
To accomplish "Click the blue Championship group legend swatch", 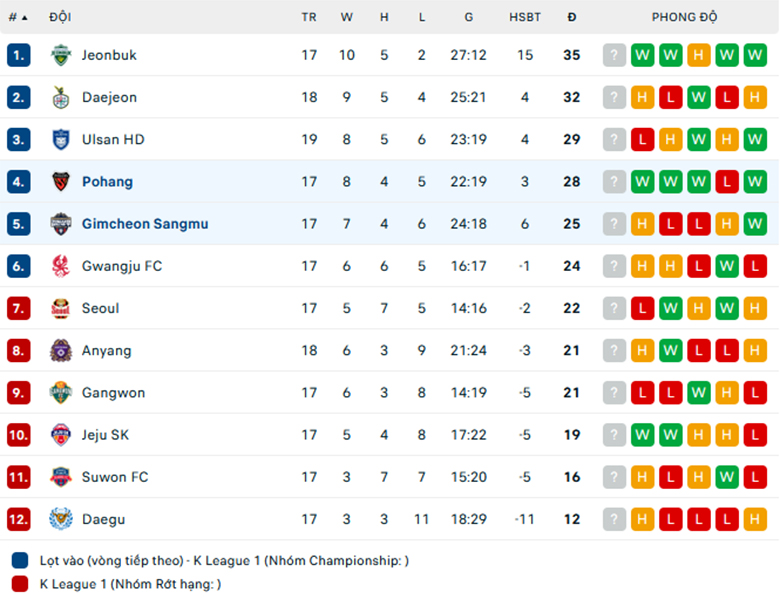I will coord(20,560).
